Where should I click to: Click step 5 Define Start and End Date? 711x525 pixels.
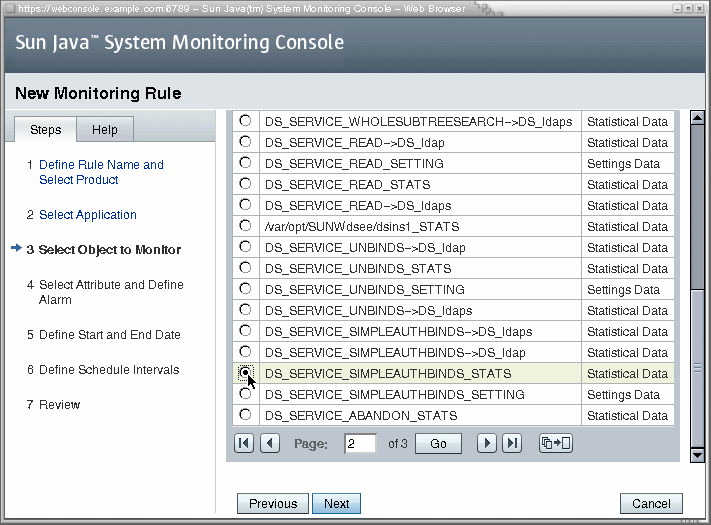(110, 335)
